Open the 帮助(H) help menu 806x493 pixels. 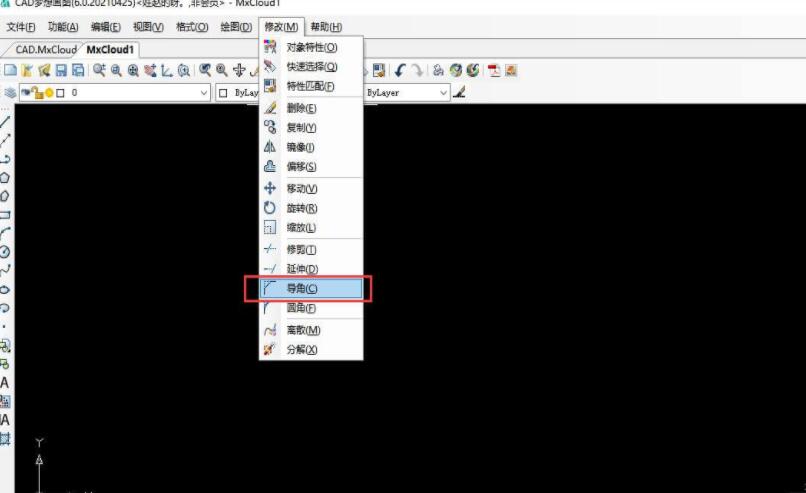coord(325,27)
